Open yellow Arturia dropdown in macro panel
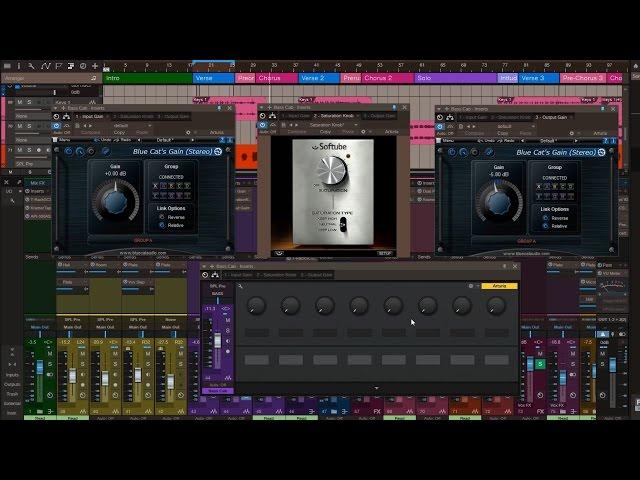The image size is (640, 480). (x=499, y=286)
